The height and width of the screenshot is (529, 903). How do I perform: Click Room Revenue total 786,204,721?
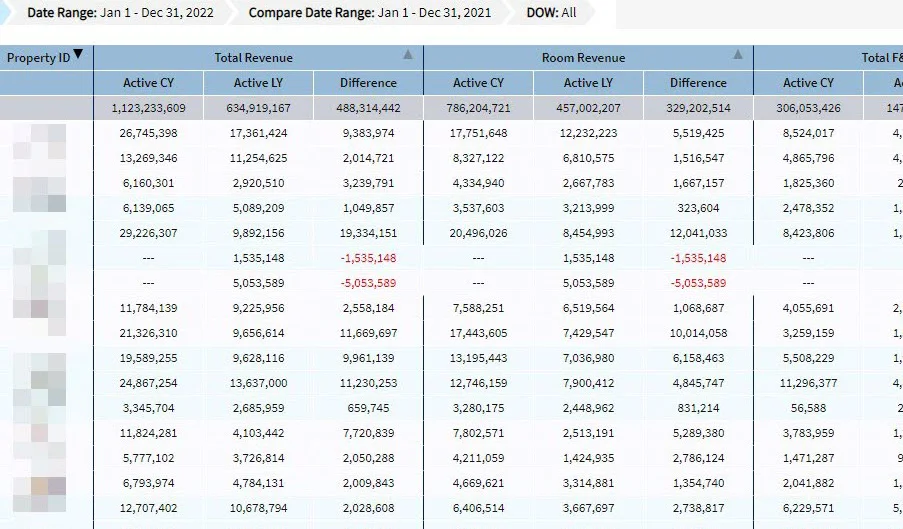coord(479,108)
